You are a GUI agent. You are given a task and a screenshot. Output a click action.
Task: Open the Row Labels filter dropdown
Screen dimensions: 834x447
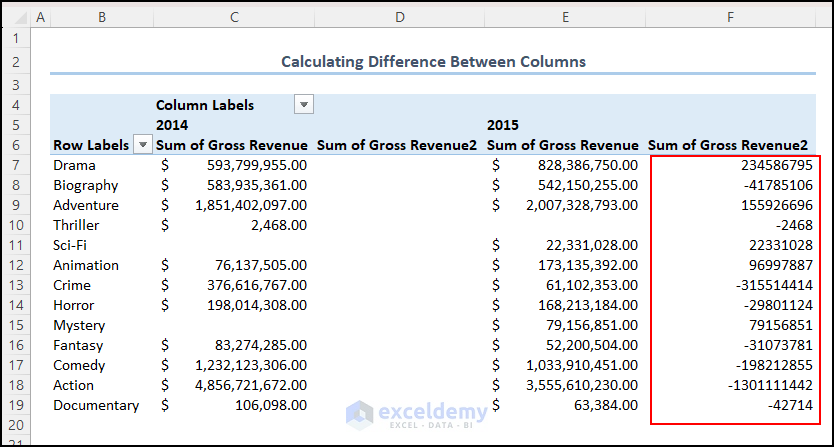tap(142, 145)
